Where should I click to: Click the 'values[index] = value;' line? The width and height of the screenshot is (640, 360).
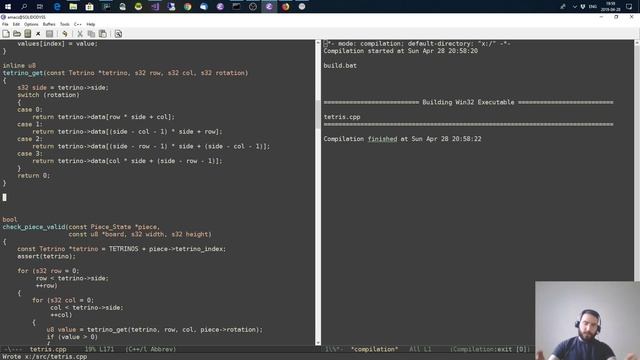(x=57, y=44)
